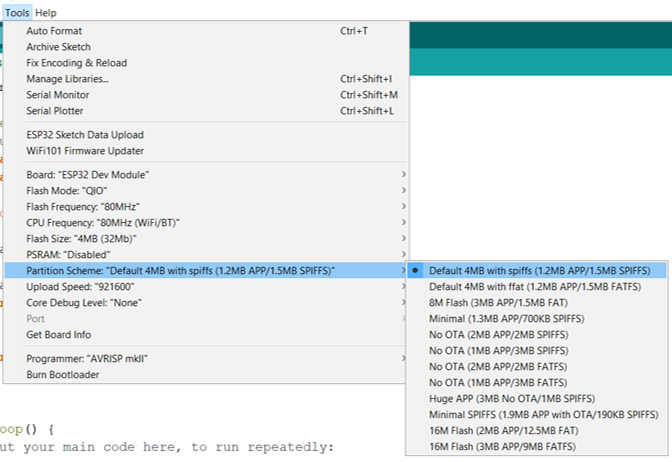Click the Tools menu header
The width and height of the screenshot is (672, 462).
[x=17, y=13]
